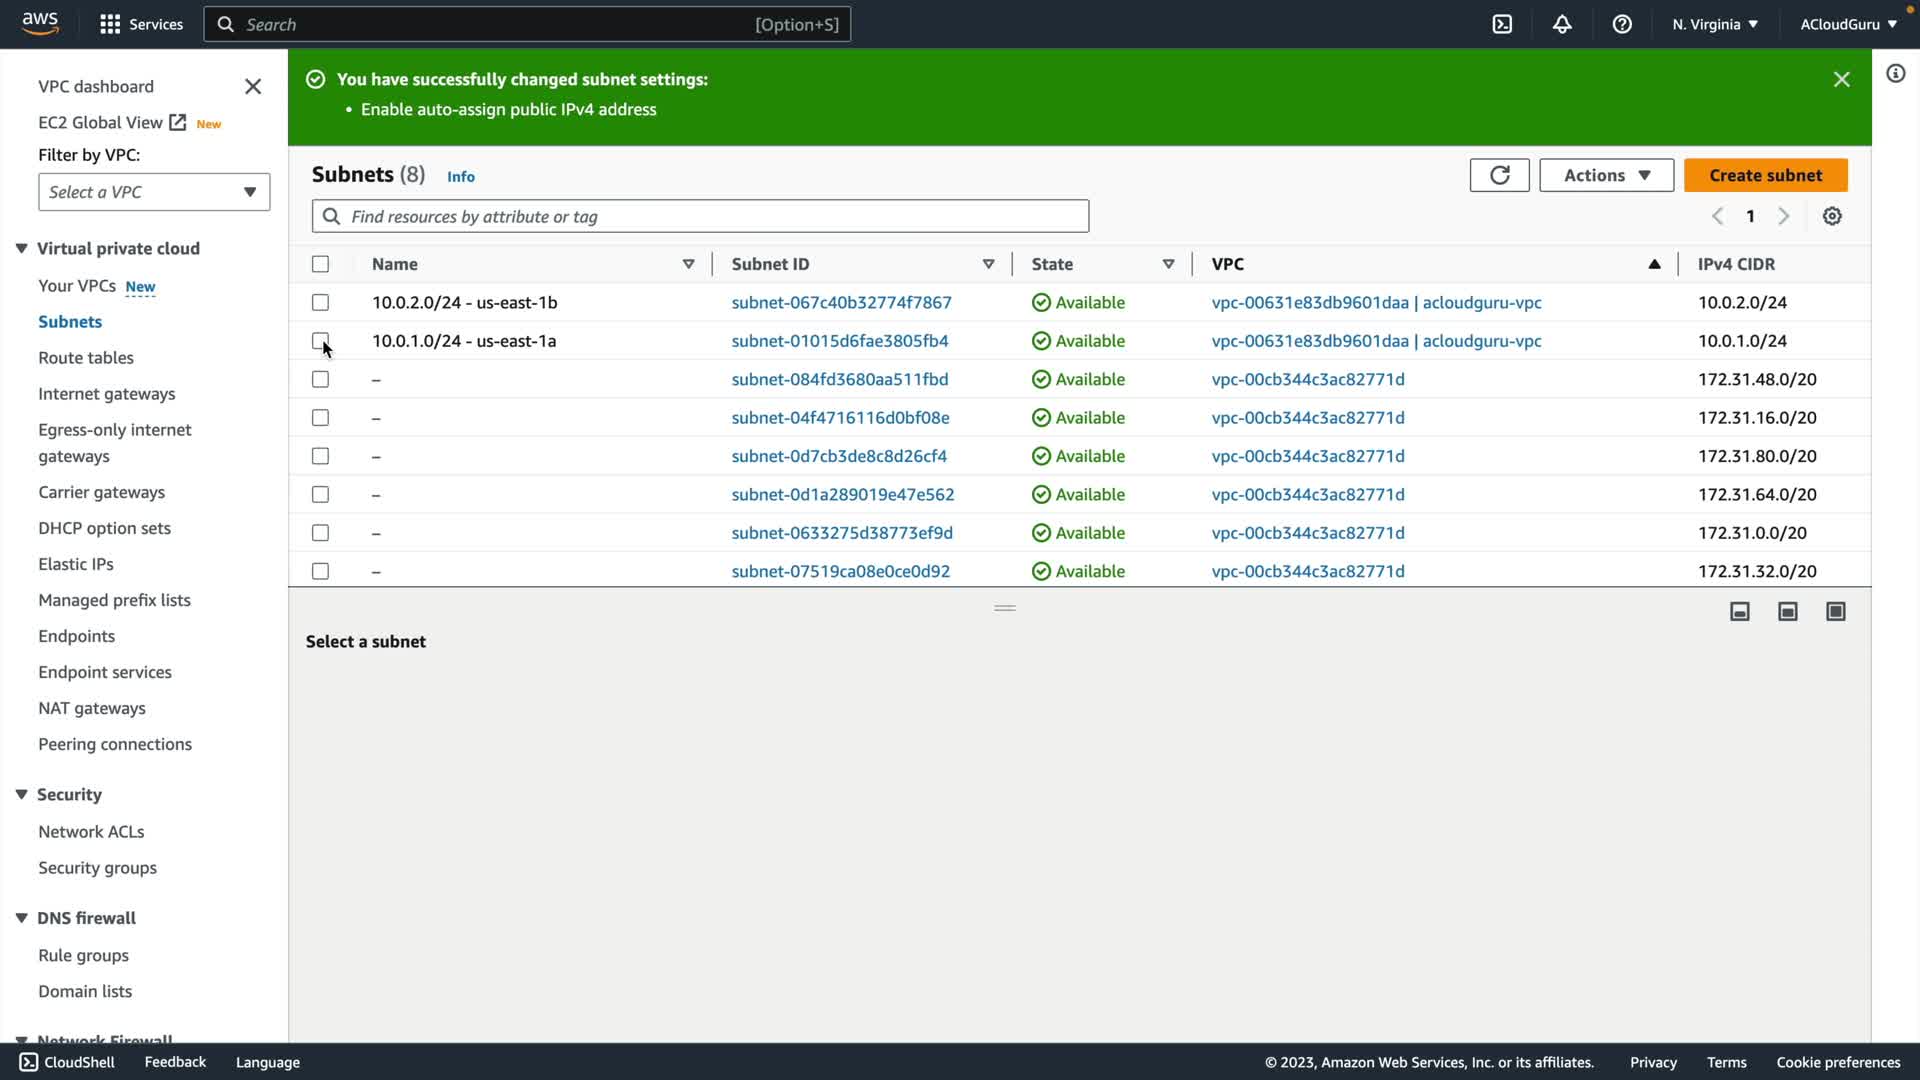Open table preferences gear icon

1832,216
